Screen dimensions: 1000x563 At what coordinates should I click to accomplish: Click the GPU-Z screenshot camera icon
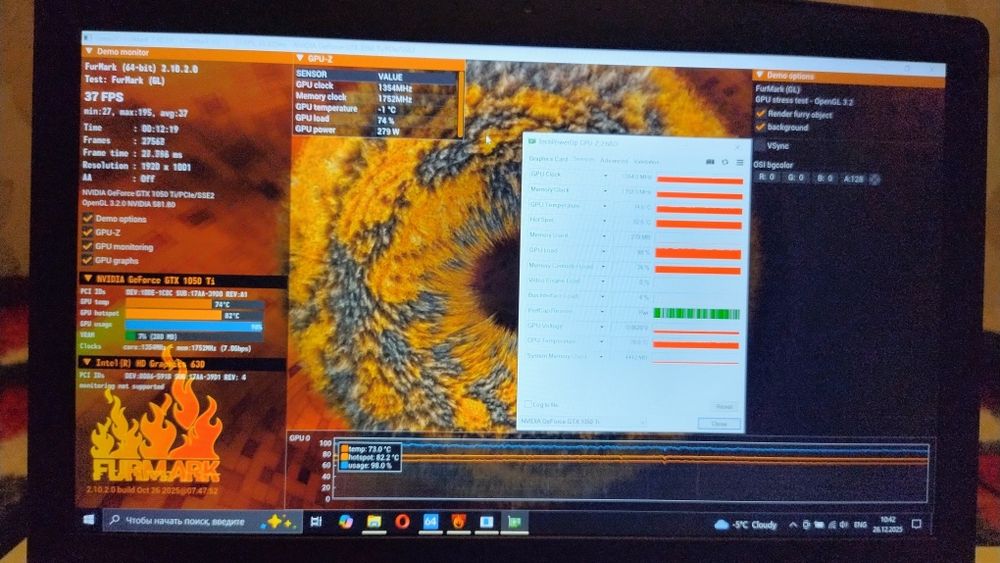point(710,162)
